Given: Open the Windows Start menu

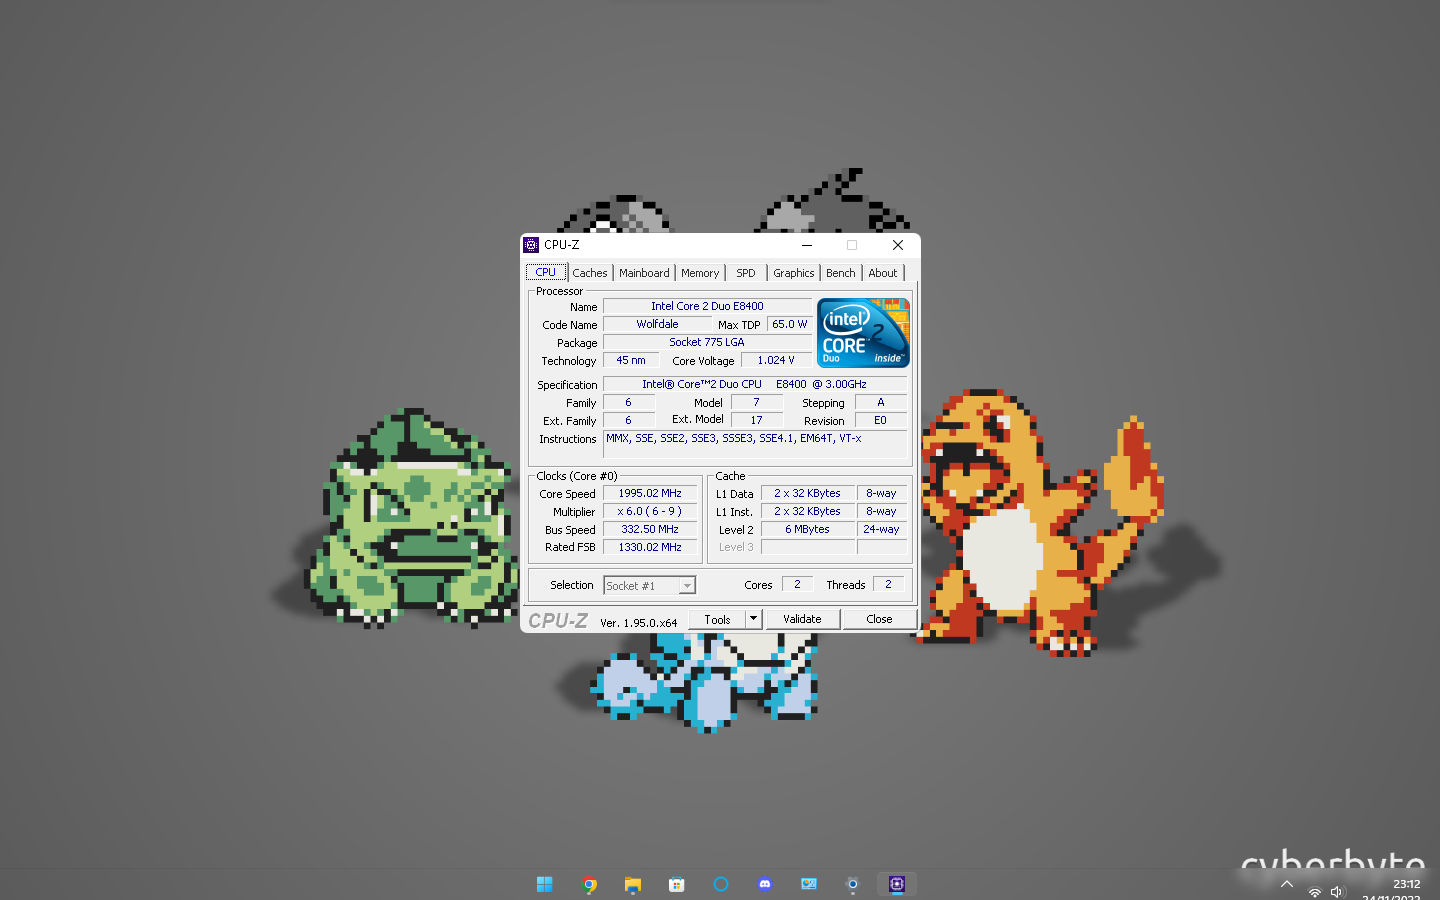Looking at the screenshot, I should tap(544, 884).
